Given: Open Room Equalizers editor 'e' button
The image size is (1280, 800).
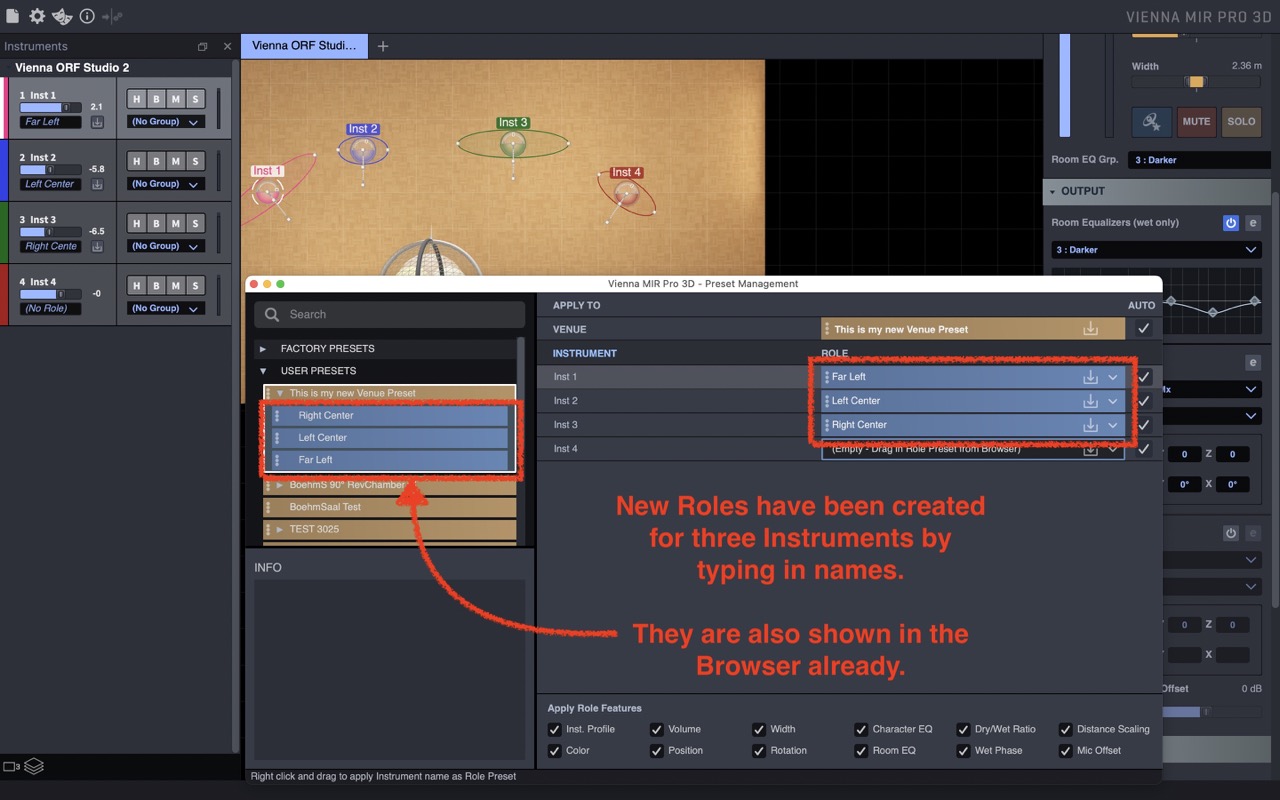Looking at the screenshot, I should (x=1252, y=223).
